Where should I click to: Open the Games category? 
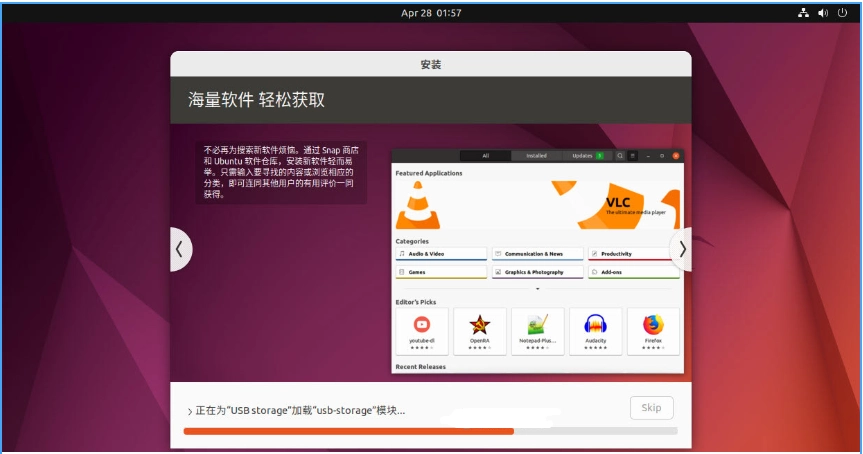(x=441, y=272)
